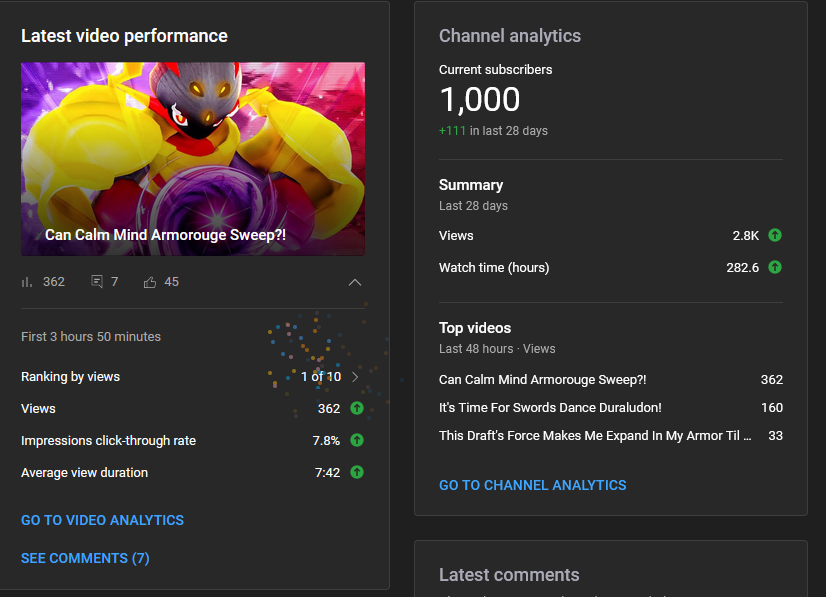Click the current subscribers count 1,000
This screenshot has height=597, width=826.
(479, 100)
